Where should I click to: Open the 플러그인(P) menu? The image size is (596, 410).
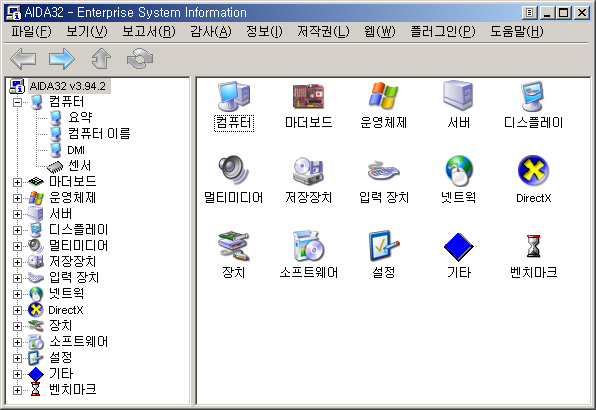pos(442,32)
